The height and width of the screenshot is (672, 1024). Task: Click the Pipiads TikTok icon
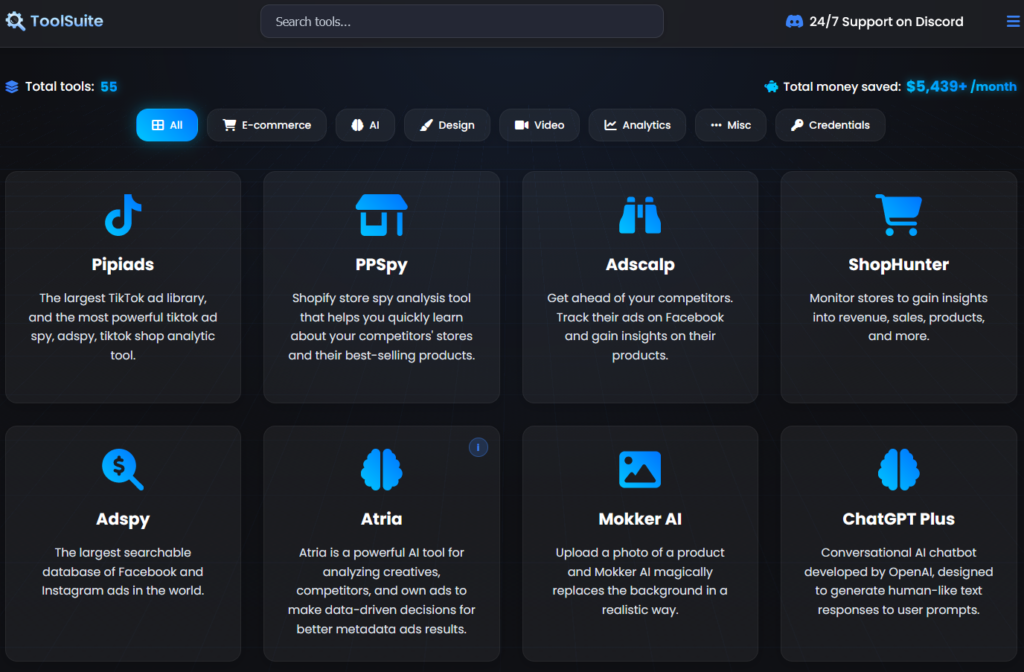123,215
